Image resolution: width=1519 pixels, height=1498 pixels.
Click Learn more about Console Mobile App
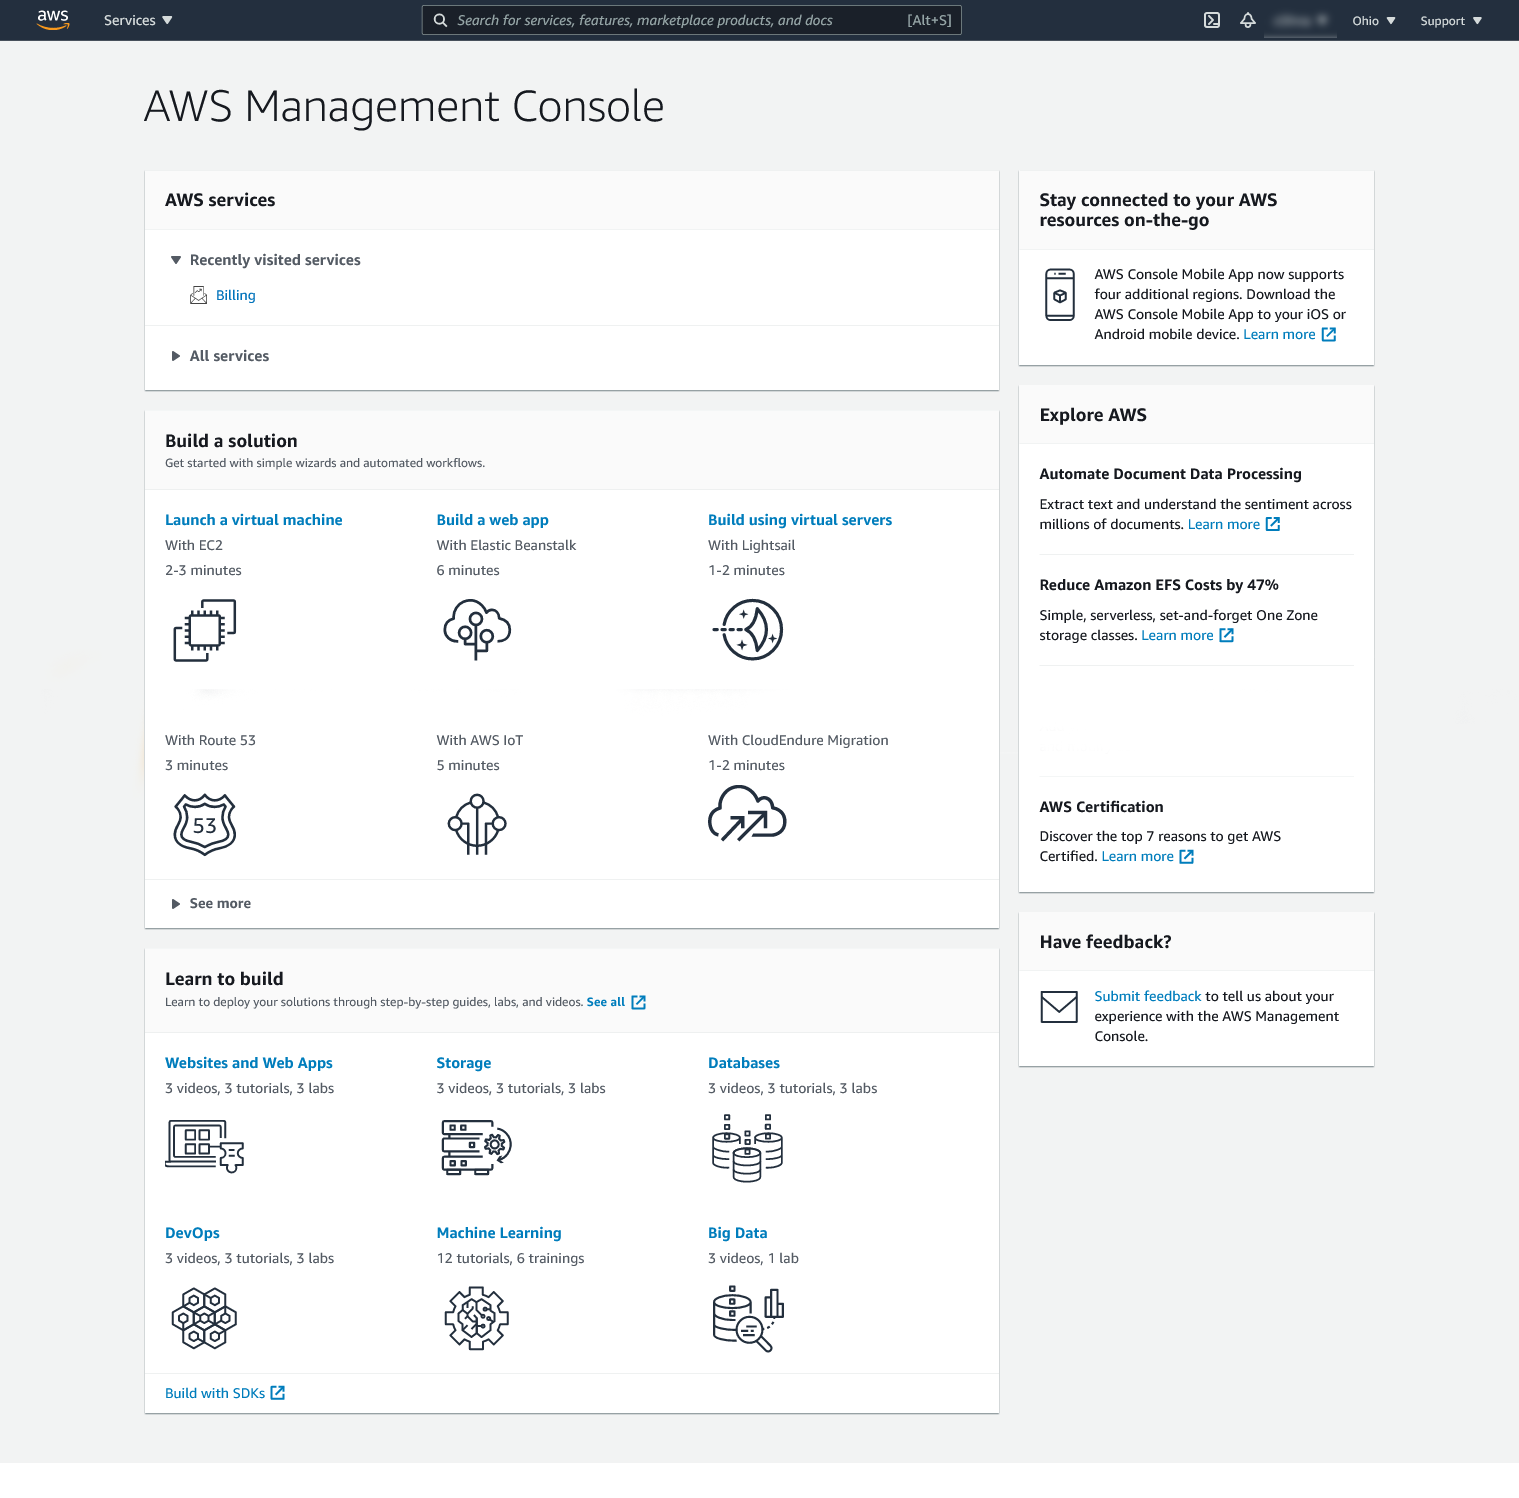click(1279, 334)
